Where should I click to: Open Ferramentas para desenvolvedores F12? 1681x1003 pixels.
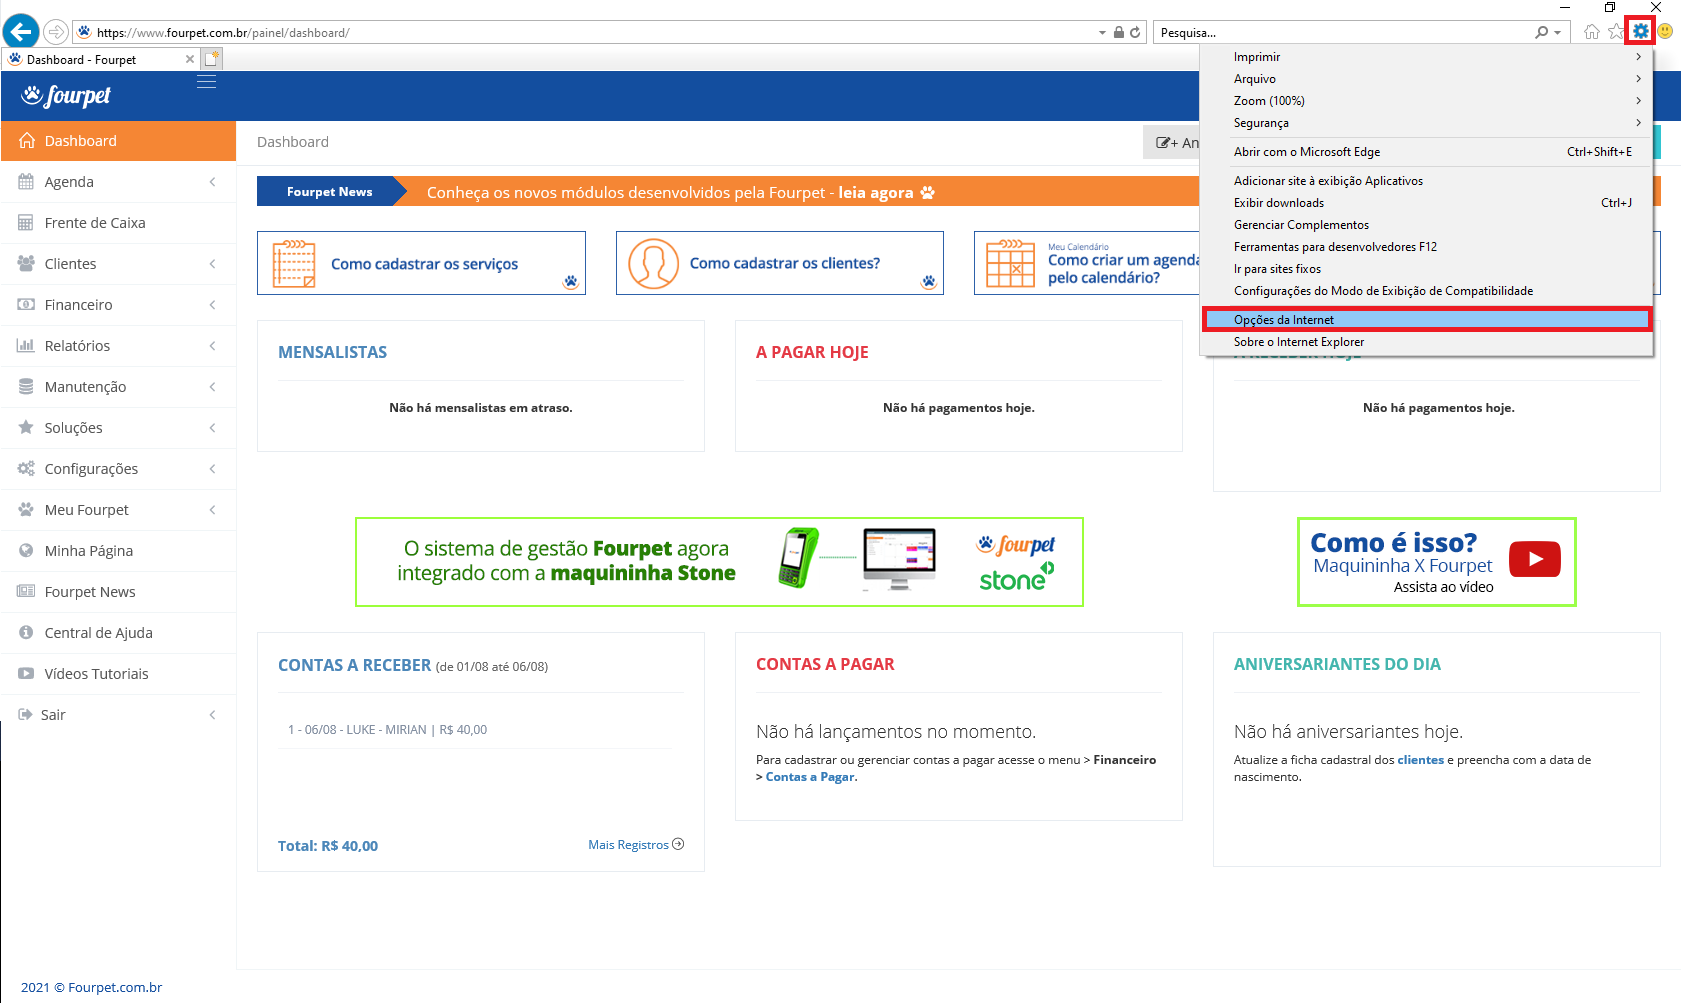pyautogui.click(x=1426, y=247)
